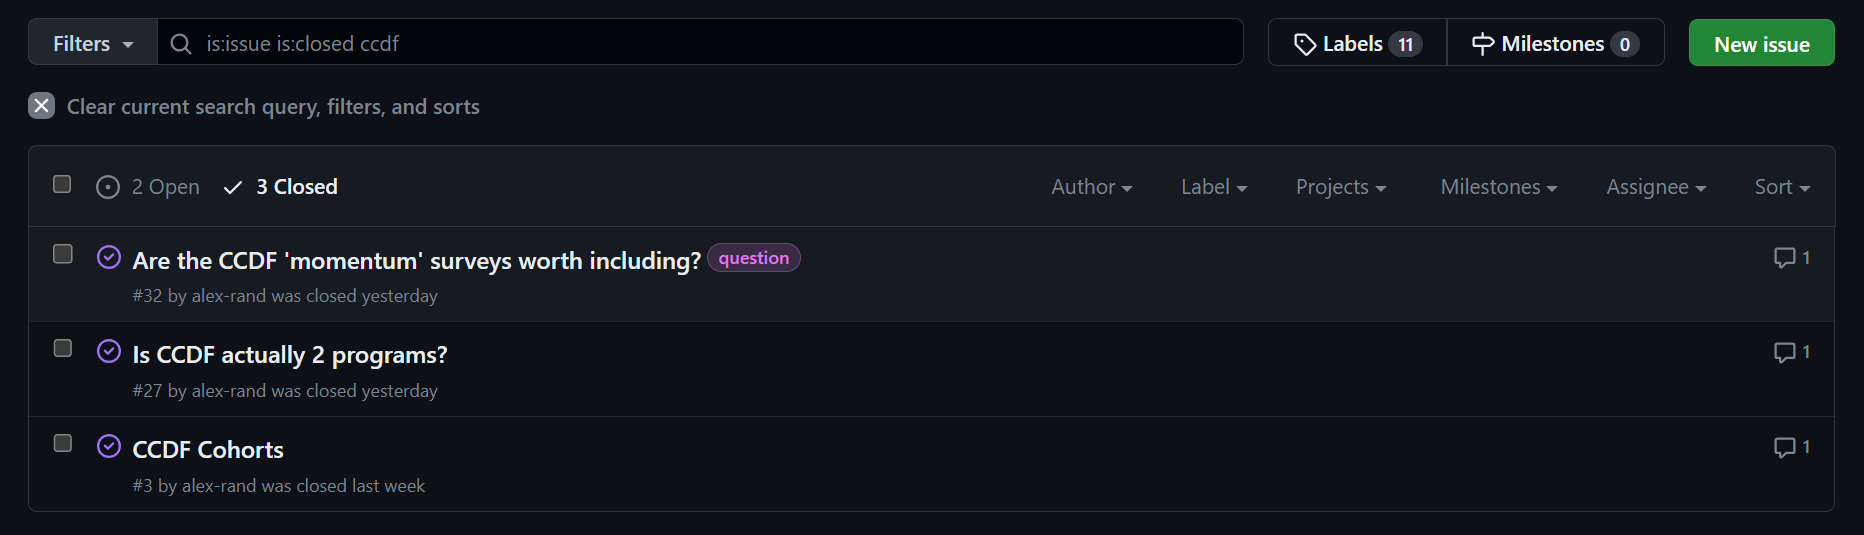Select the 'CCDF Cohorts' issue checkbox

coord(63,443)
